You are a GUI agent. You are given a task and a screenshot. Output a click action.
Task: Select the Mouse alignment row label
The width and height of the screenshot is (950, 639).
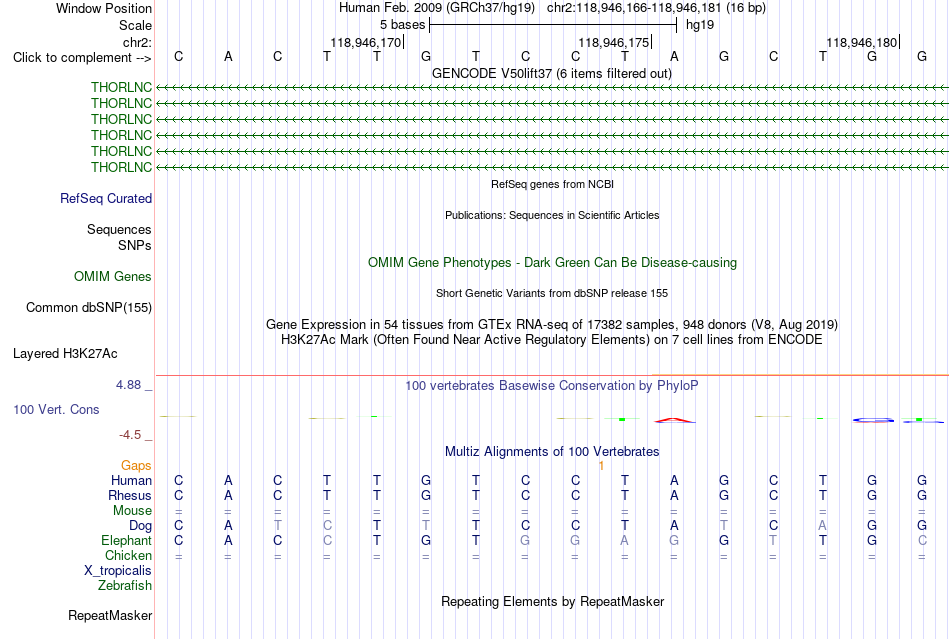pos(132,511)
